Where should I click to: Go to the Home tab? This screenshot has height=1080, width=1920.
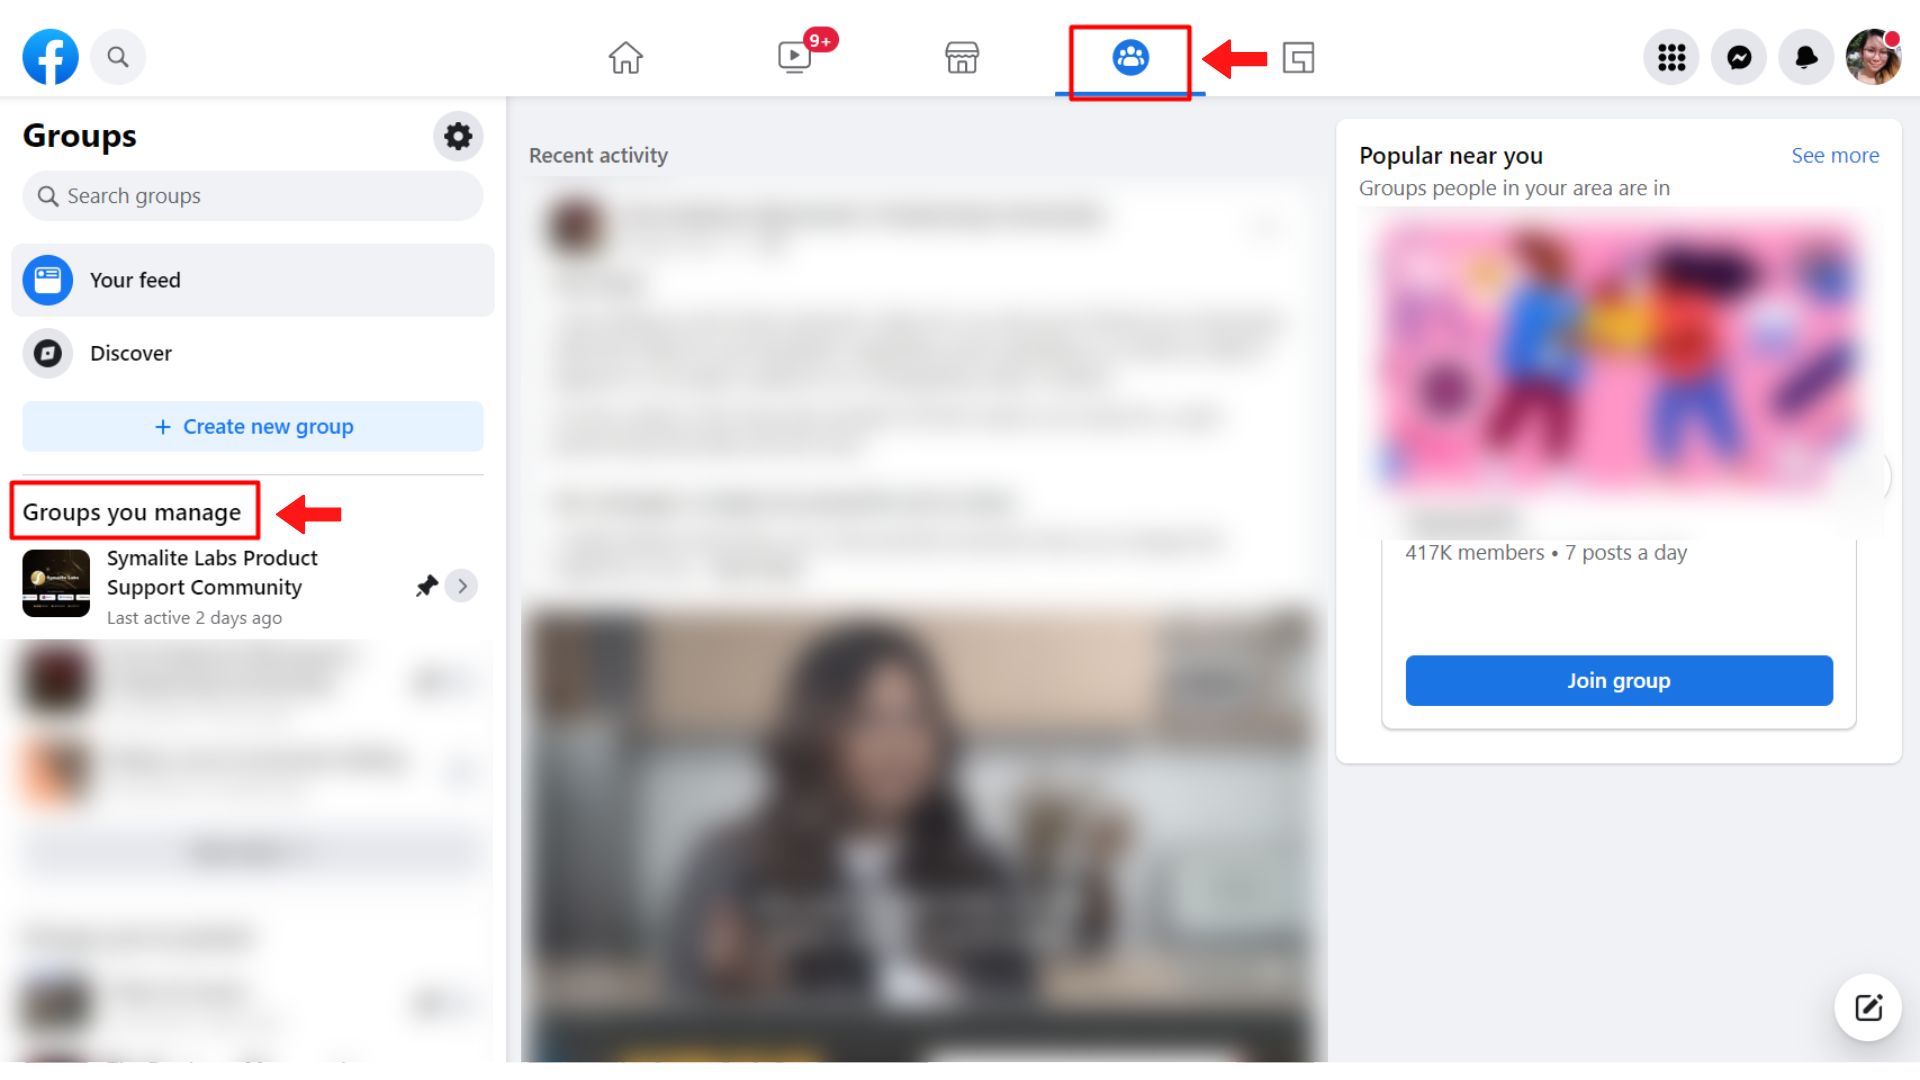point(626,57)
